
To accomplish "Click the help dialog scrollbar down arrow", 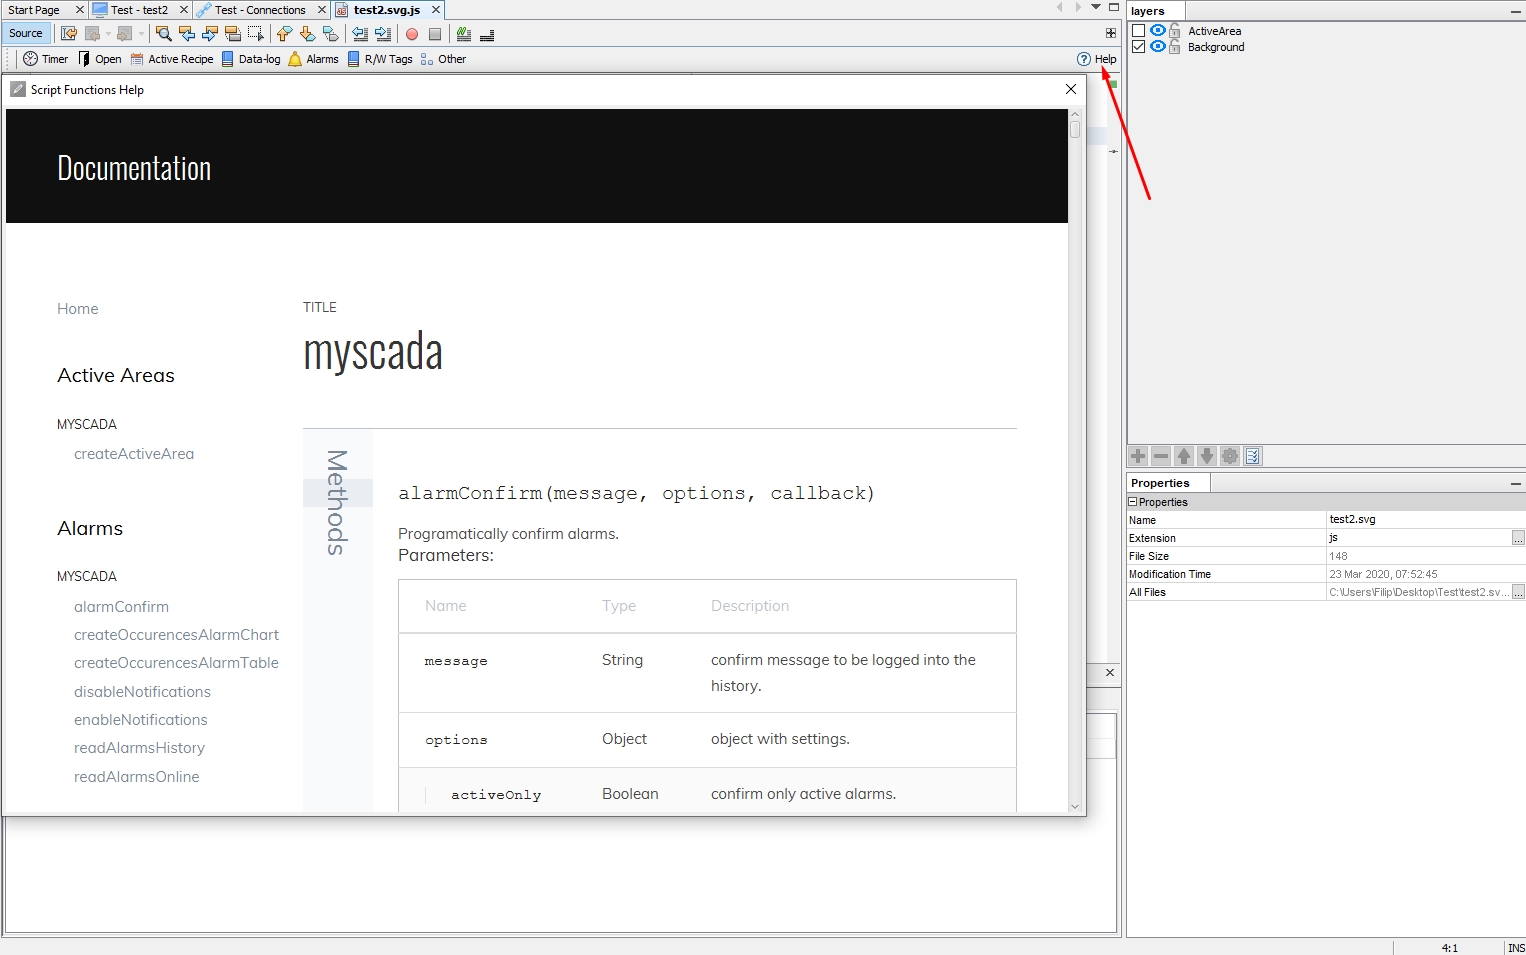I will click(1075, 807).
